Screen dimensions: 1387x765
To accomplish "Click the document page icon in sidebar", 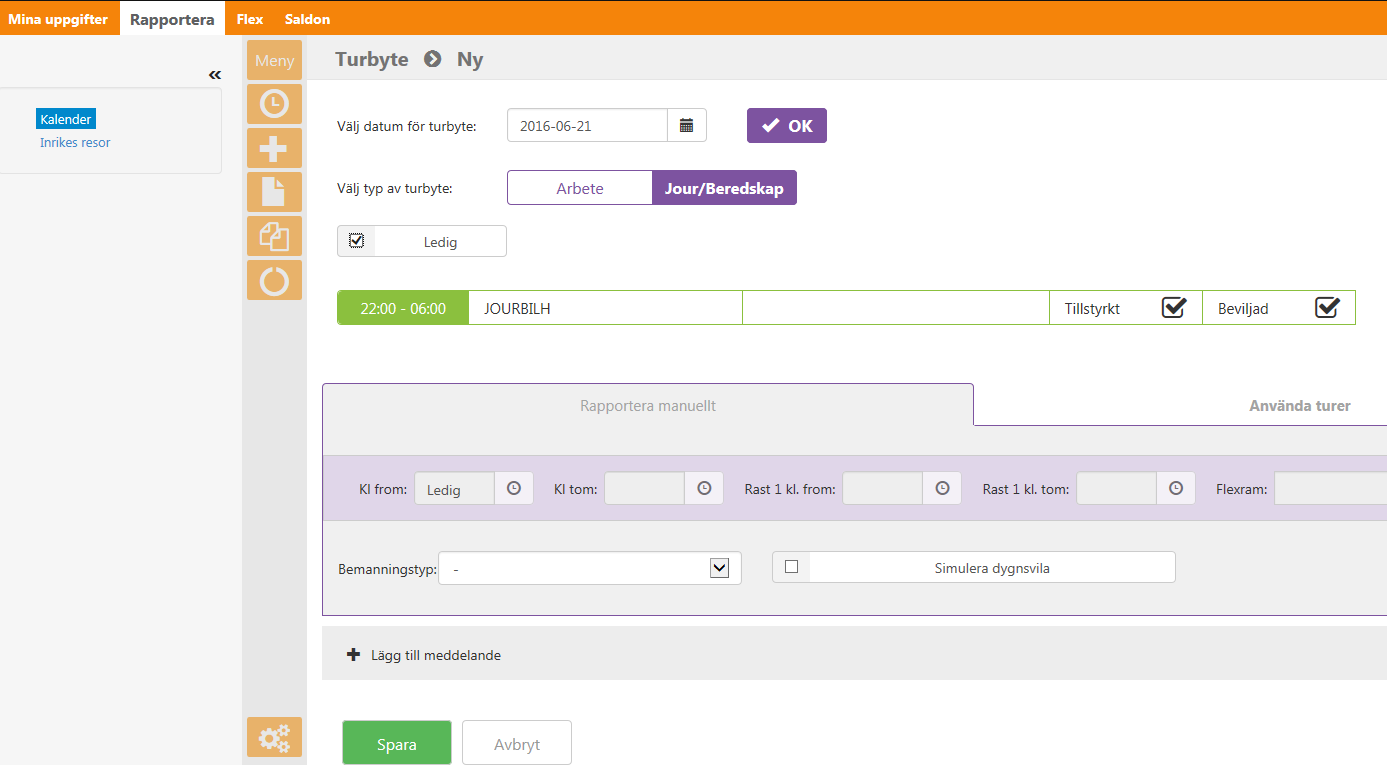I will click(x=274, y=192).
